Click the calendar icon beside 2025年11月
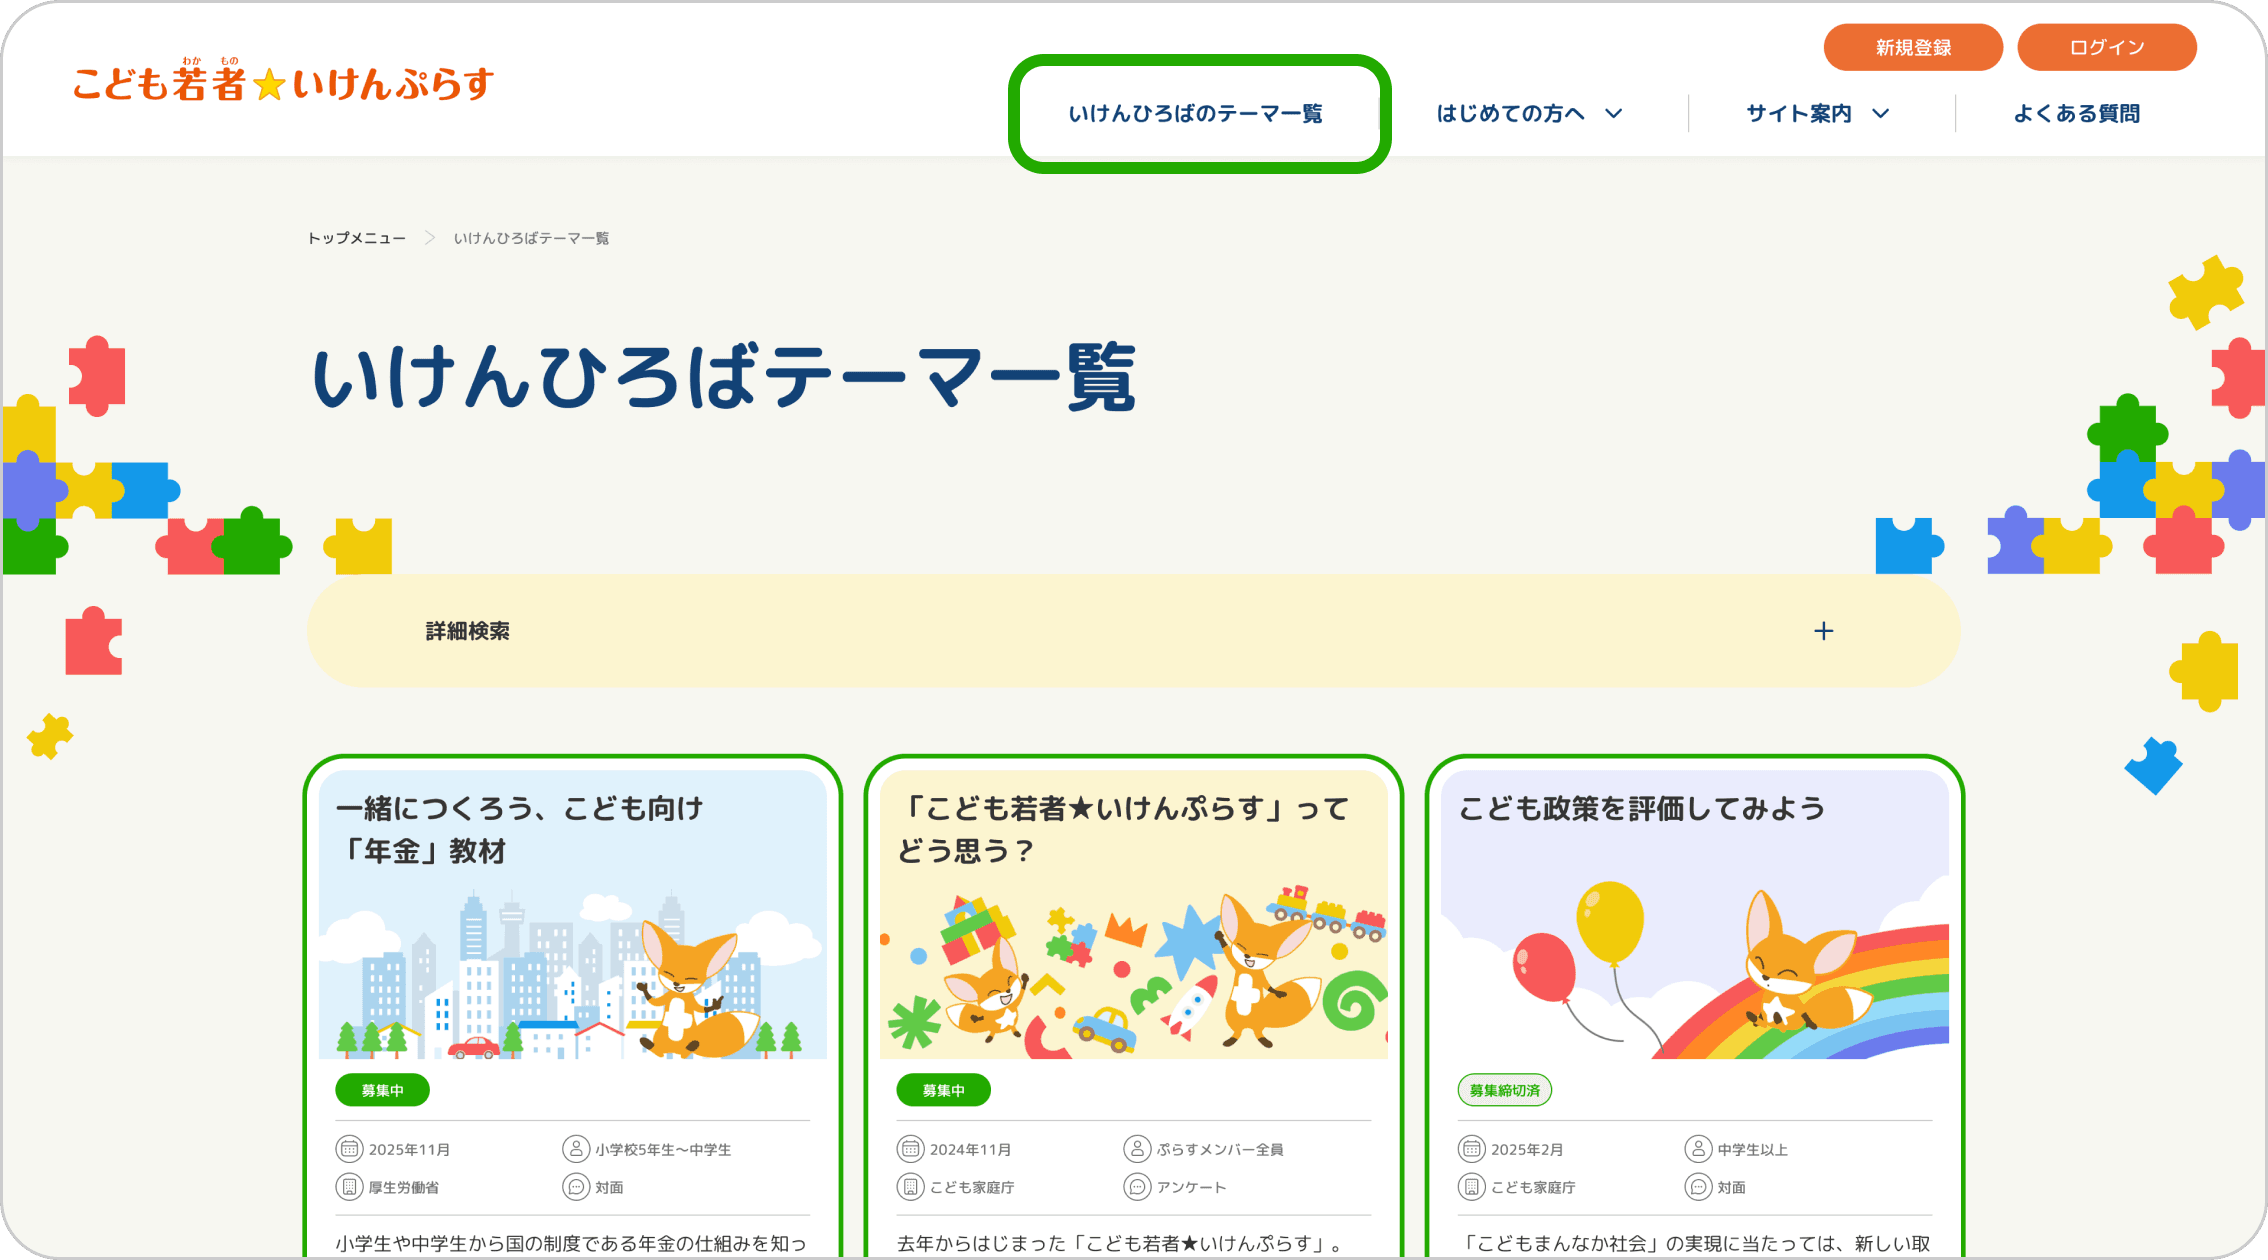 pyautogui.click(x=348, y=1148)
